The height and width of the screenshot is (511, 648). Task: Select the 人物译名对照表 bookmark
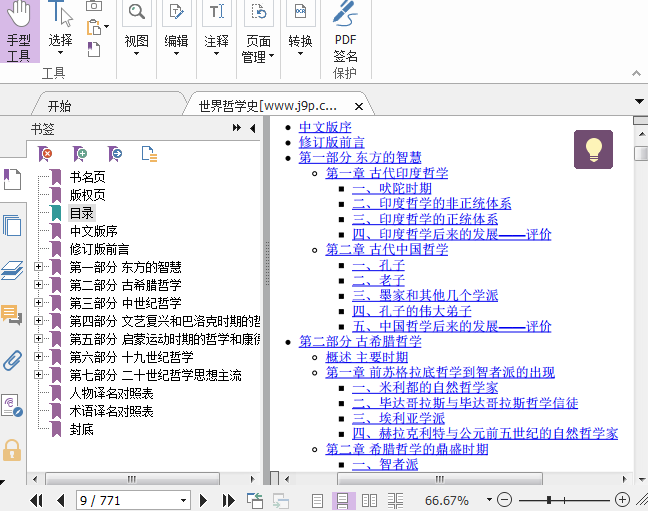pos(111,393)
